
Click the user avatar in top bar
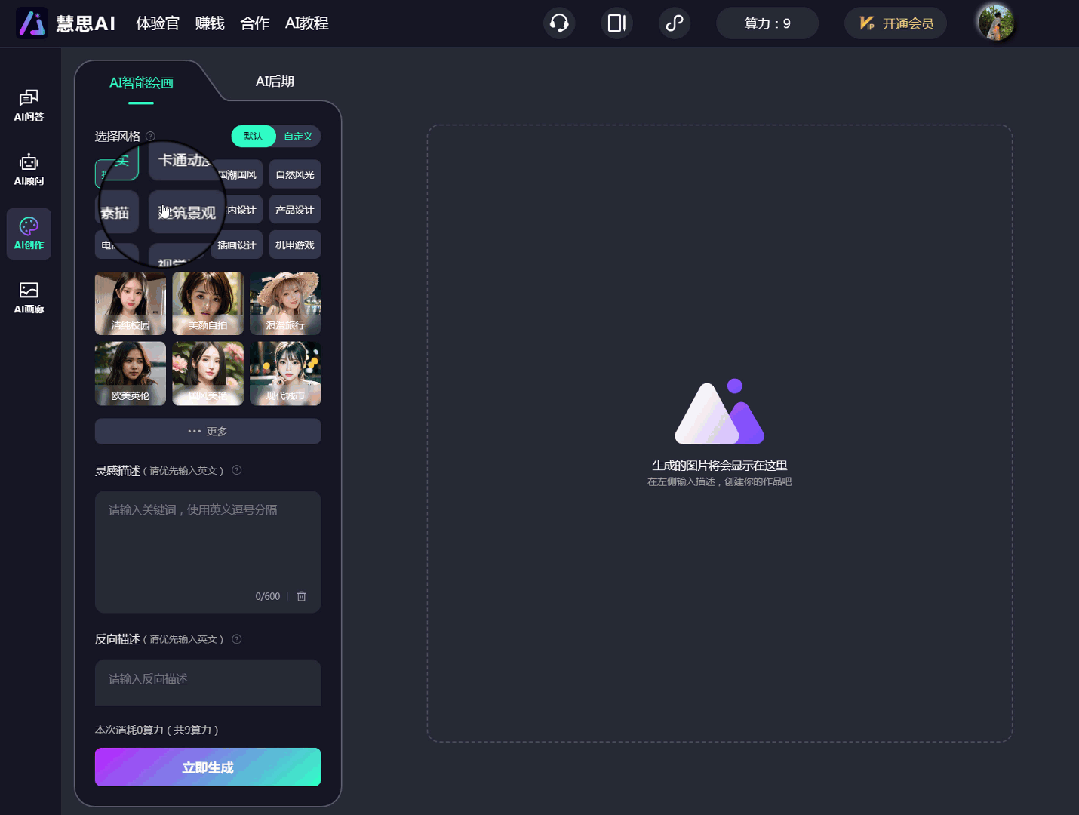pyautogui.click(x=994, y=22)
